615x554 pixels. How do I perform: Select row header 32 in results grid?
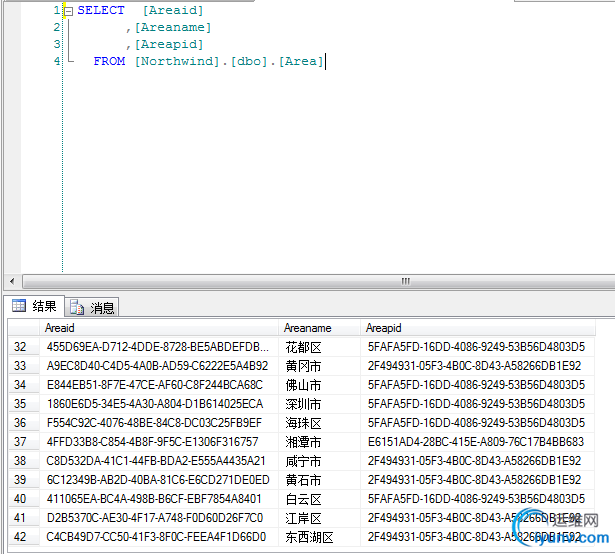tap(24, 347)
